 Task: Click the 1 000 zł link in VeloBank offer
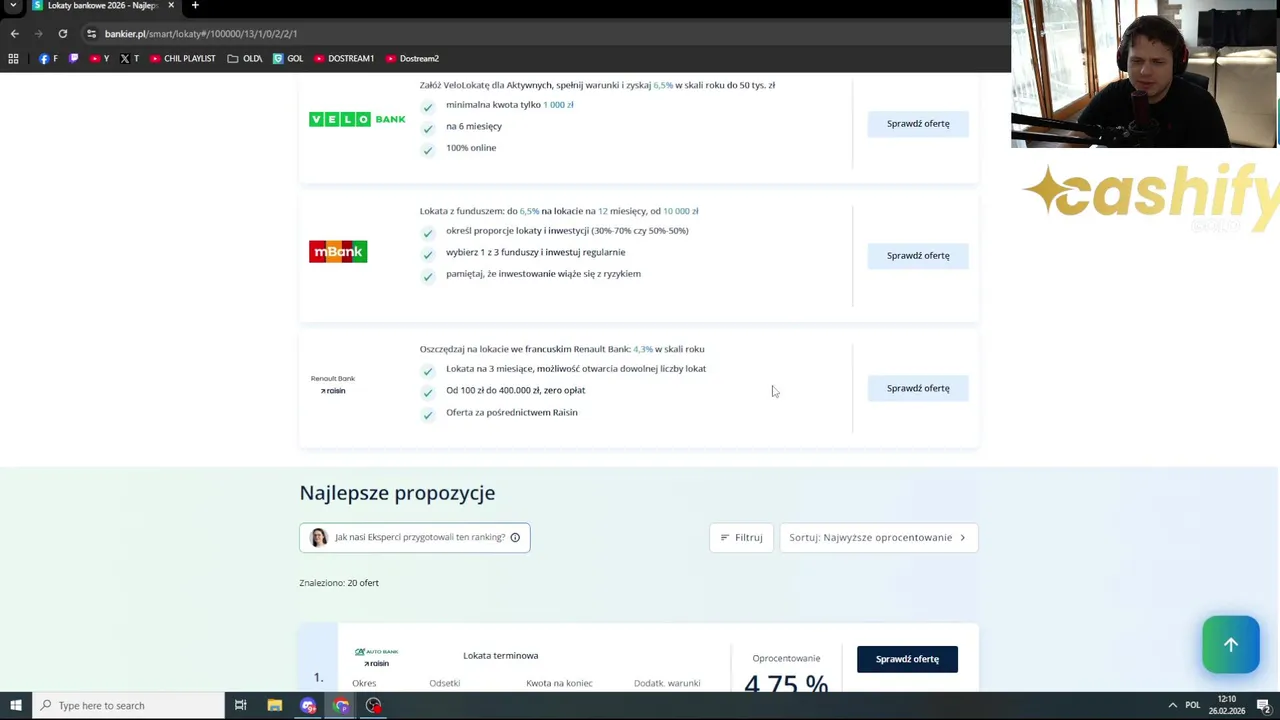558,105
